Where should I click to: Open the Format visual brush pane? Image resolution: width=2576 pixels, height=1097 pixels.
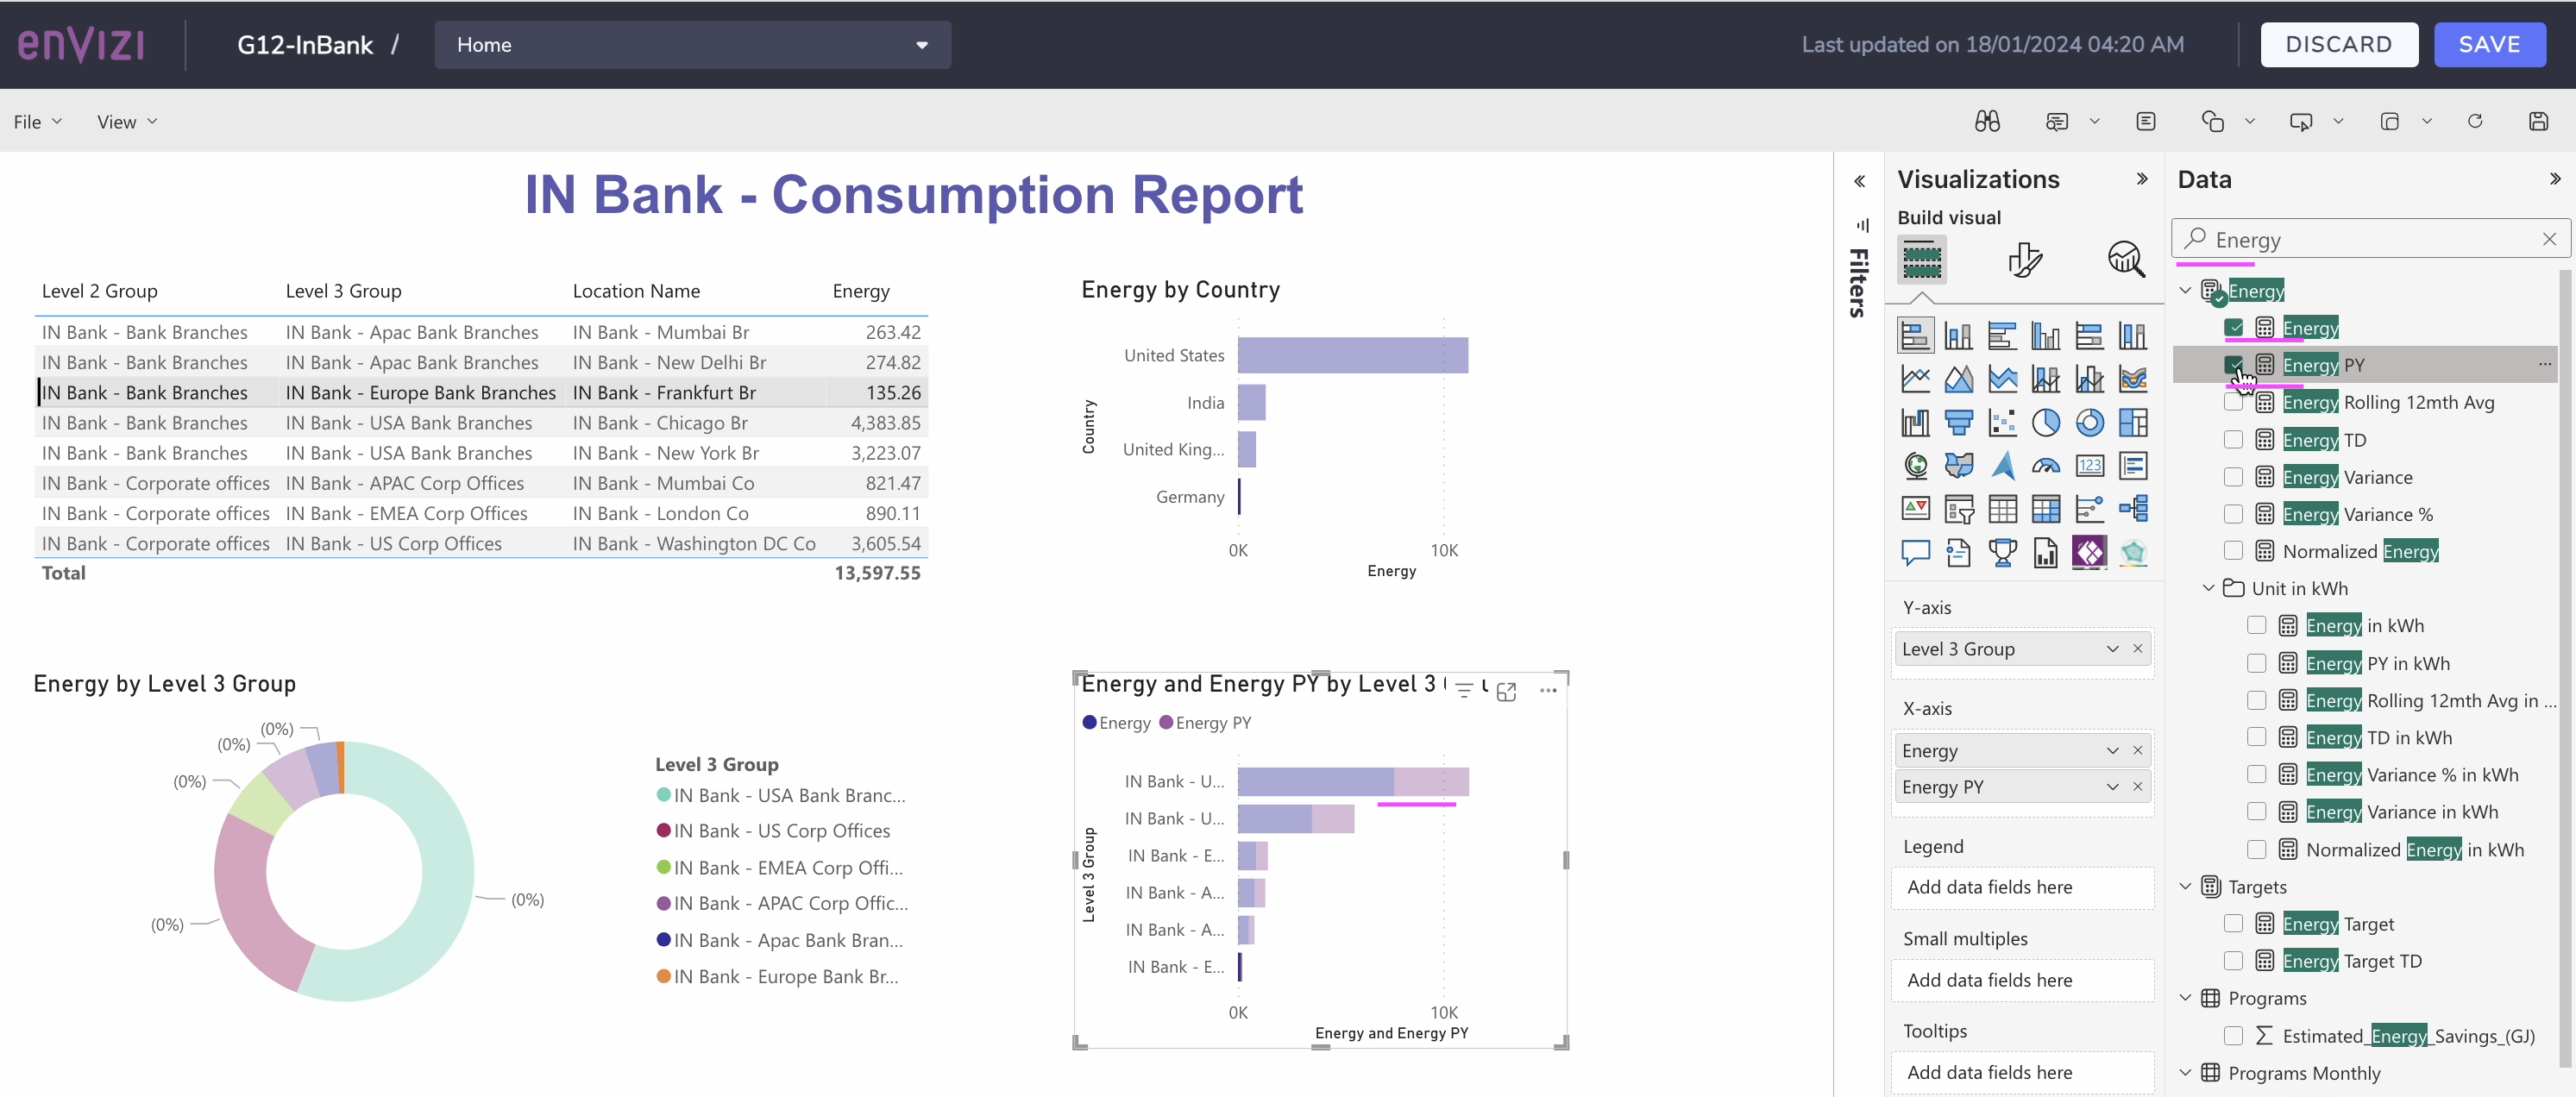[x=2025, y=260]
